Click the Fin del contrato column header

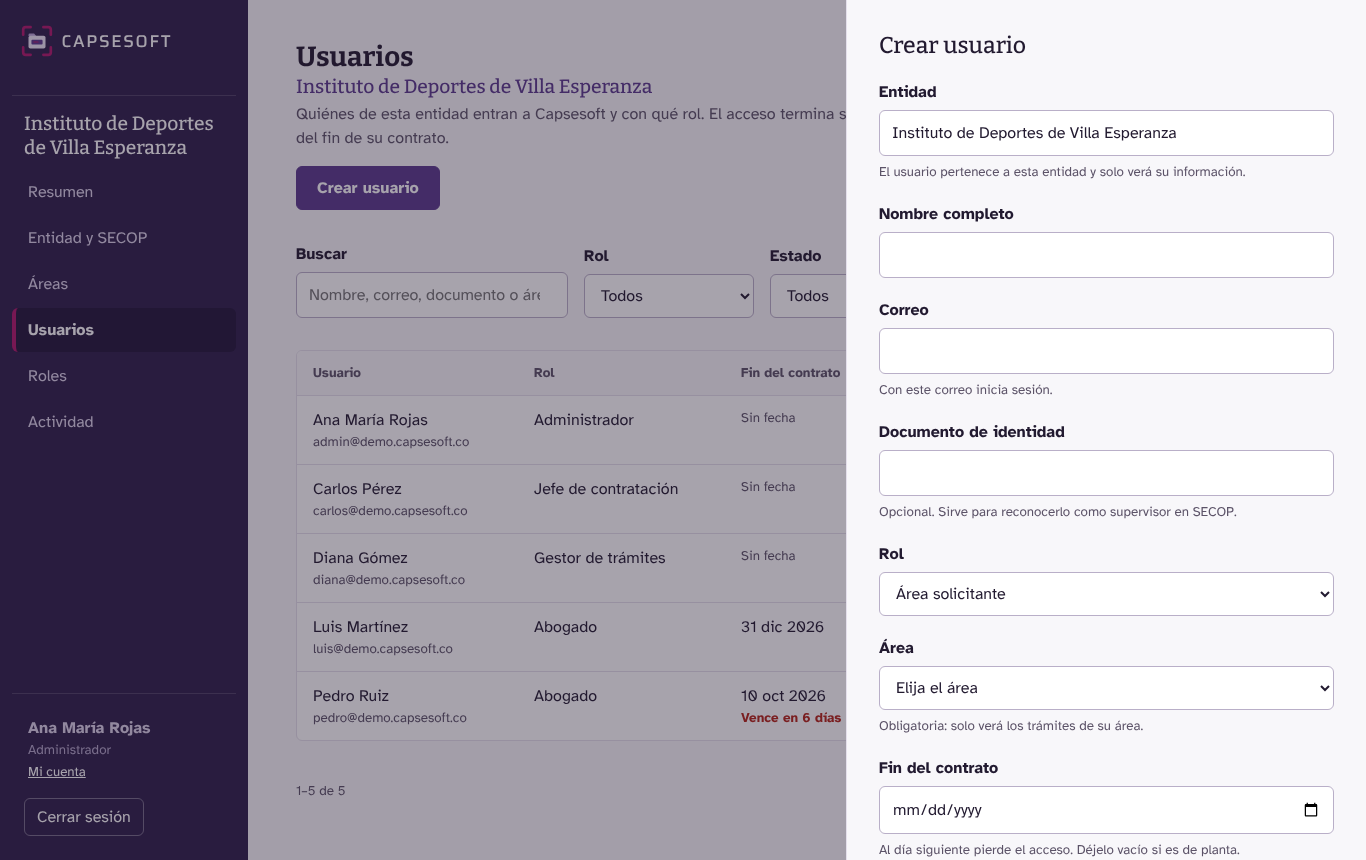pyautogui.click(x=791, y=373)
